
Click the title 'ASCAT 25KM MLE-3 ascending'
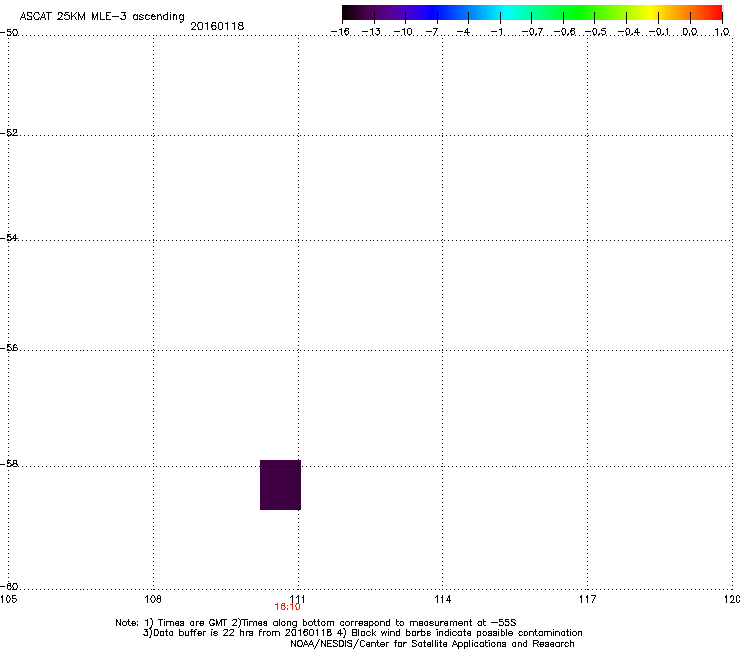click(x=102, y=16)
